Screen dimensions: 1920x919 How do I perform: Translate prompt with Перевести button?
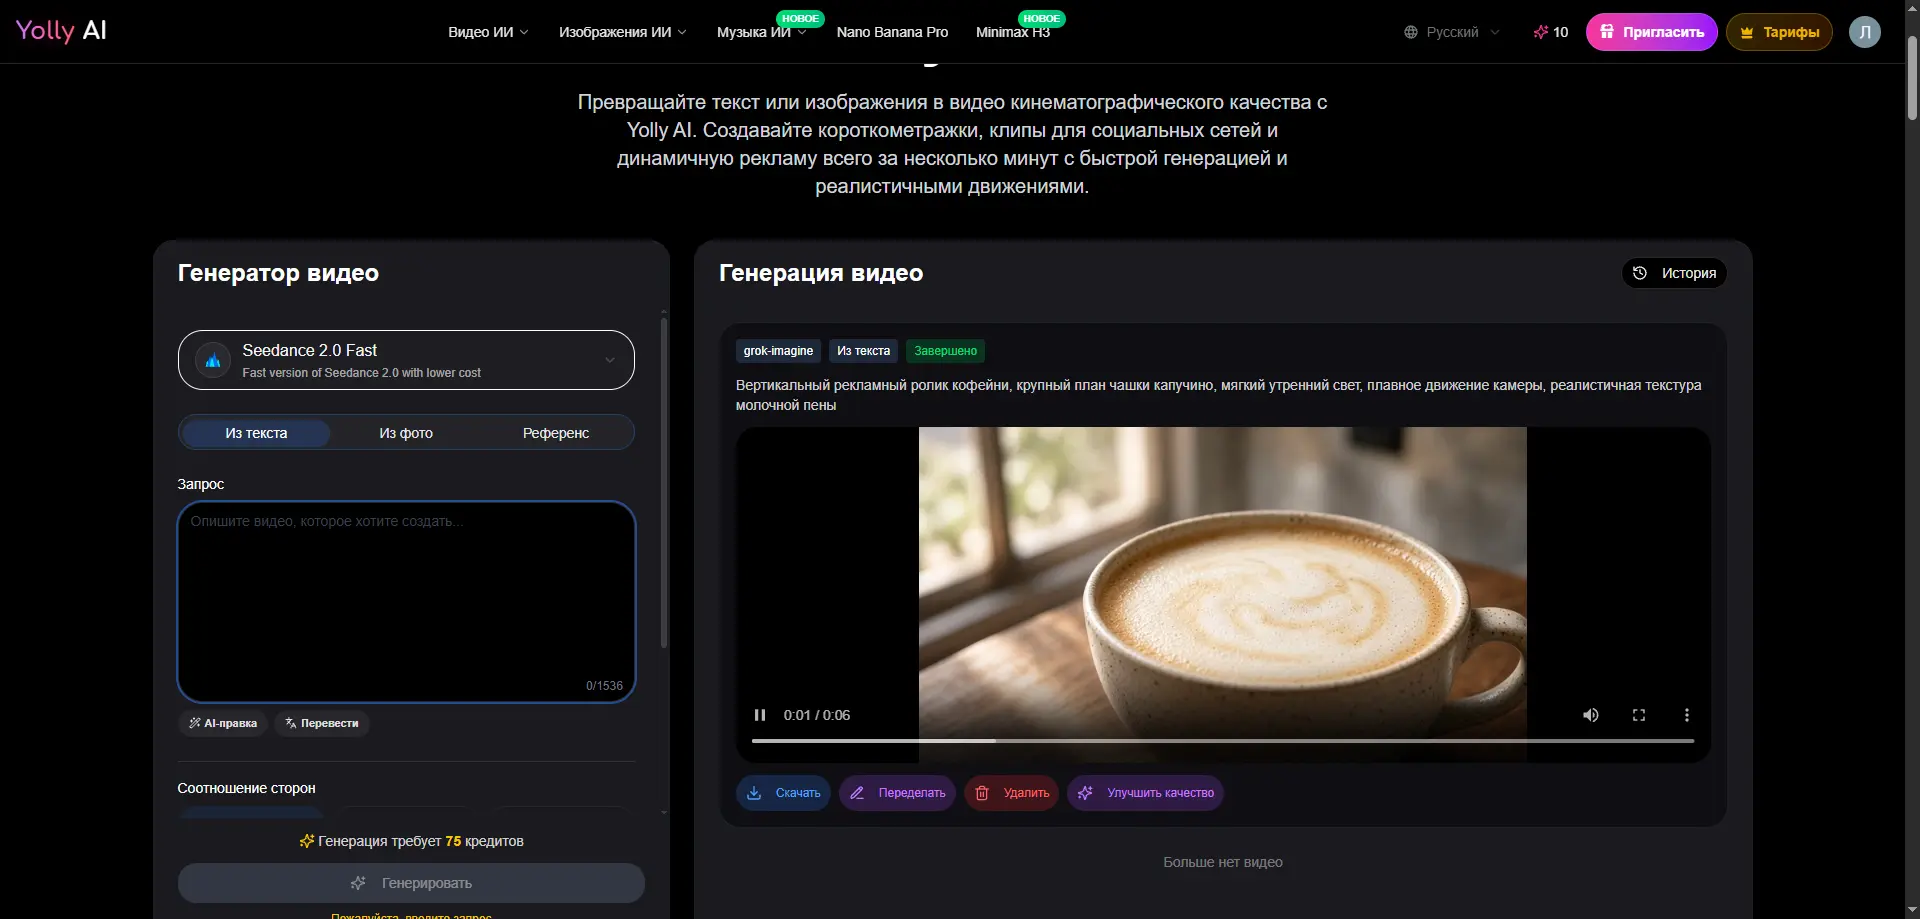pyautogui.click(x=321, y=723)
